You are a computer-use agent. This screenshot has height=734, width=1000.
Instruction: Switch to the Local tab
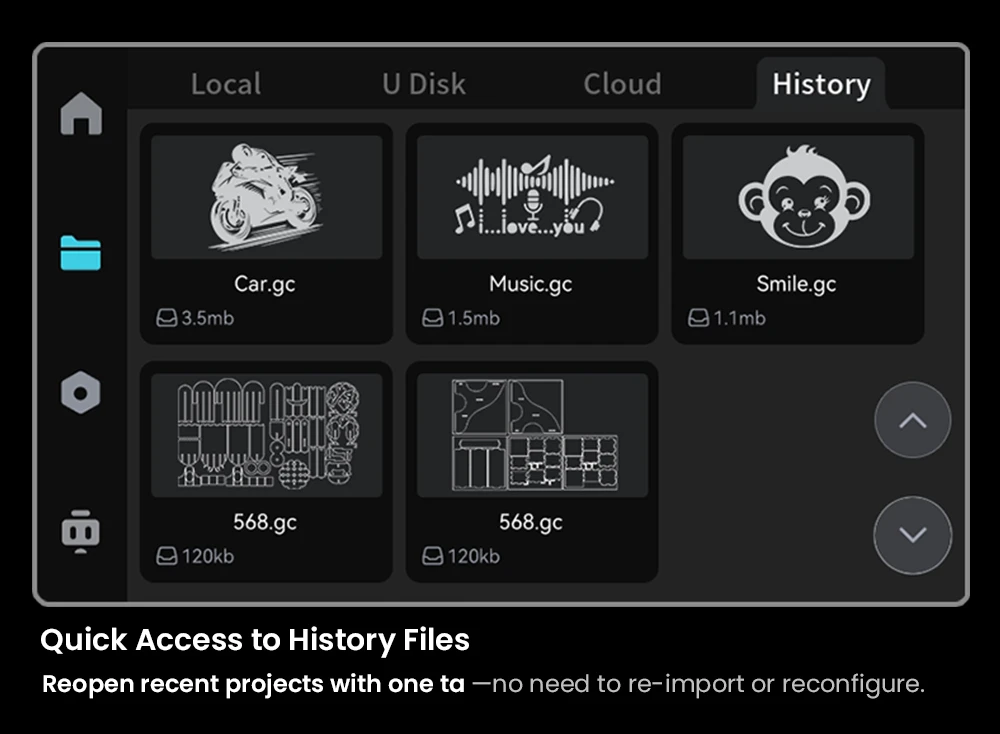click(x=226, y=84)
